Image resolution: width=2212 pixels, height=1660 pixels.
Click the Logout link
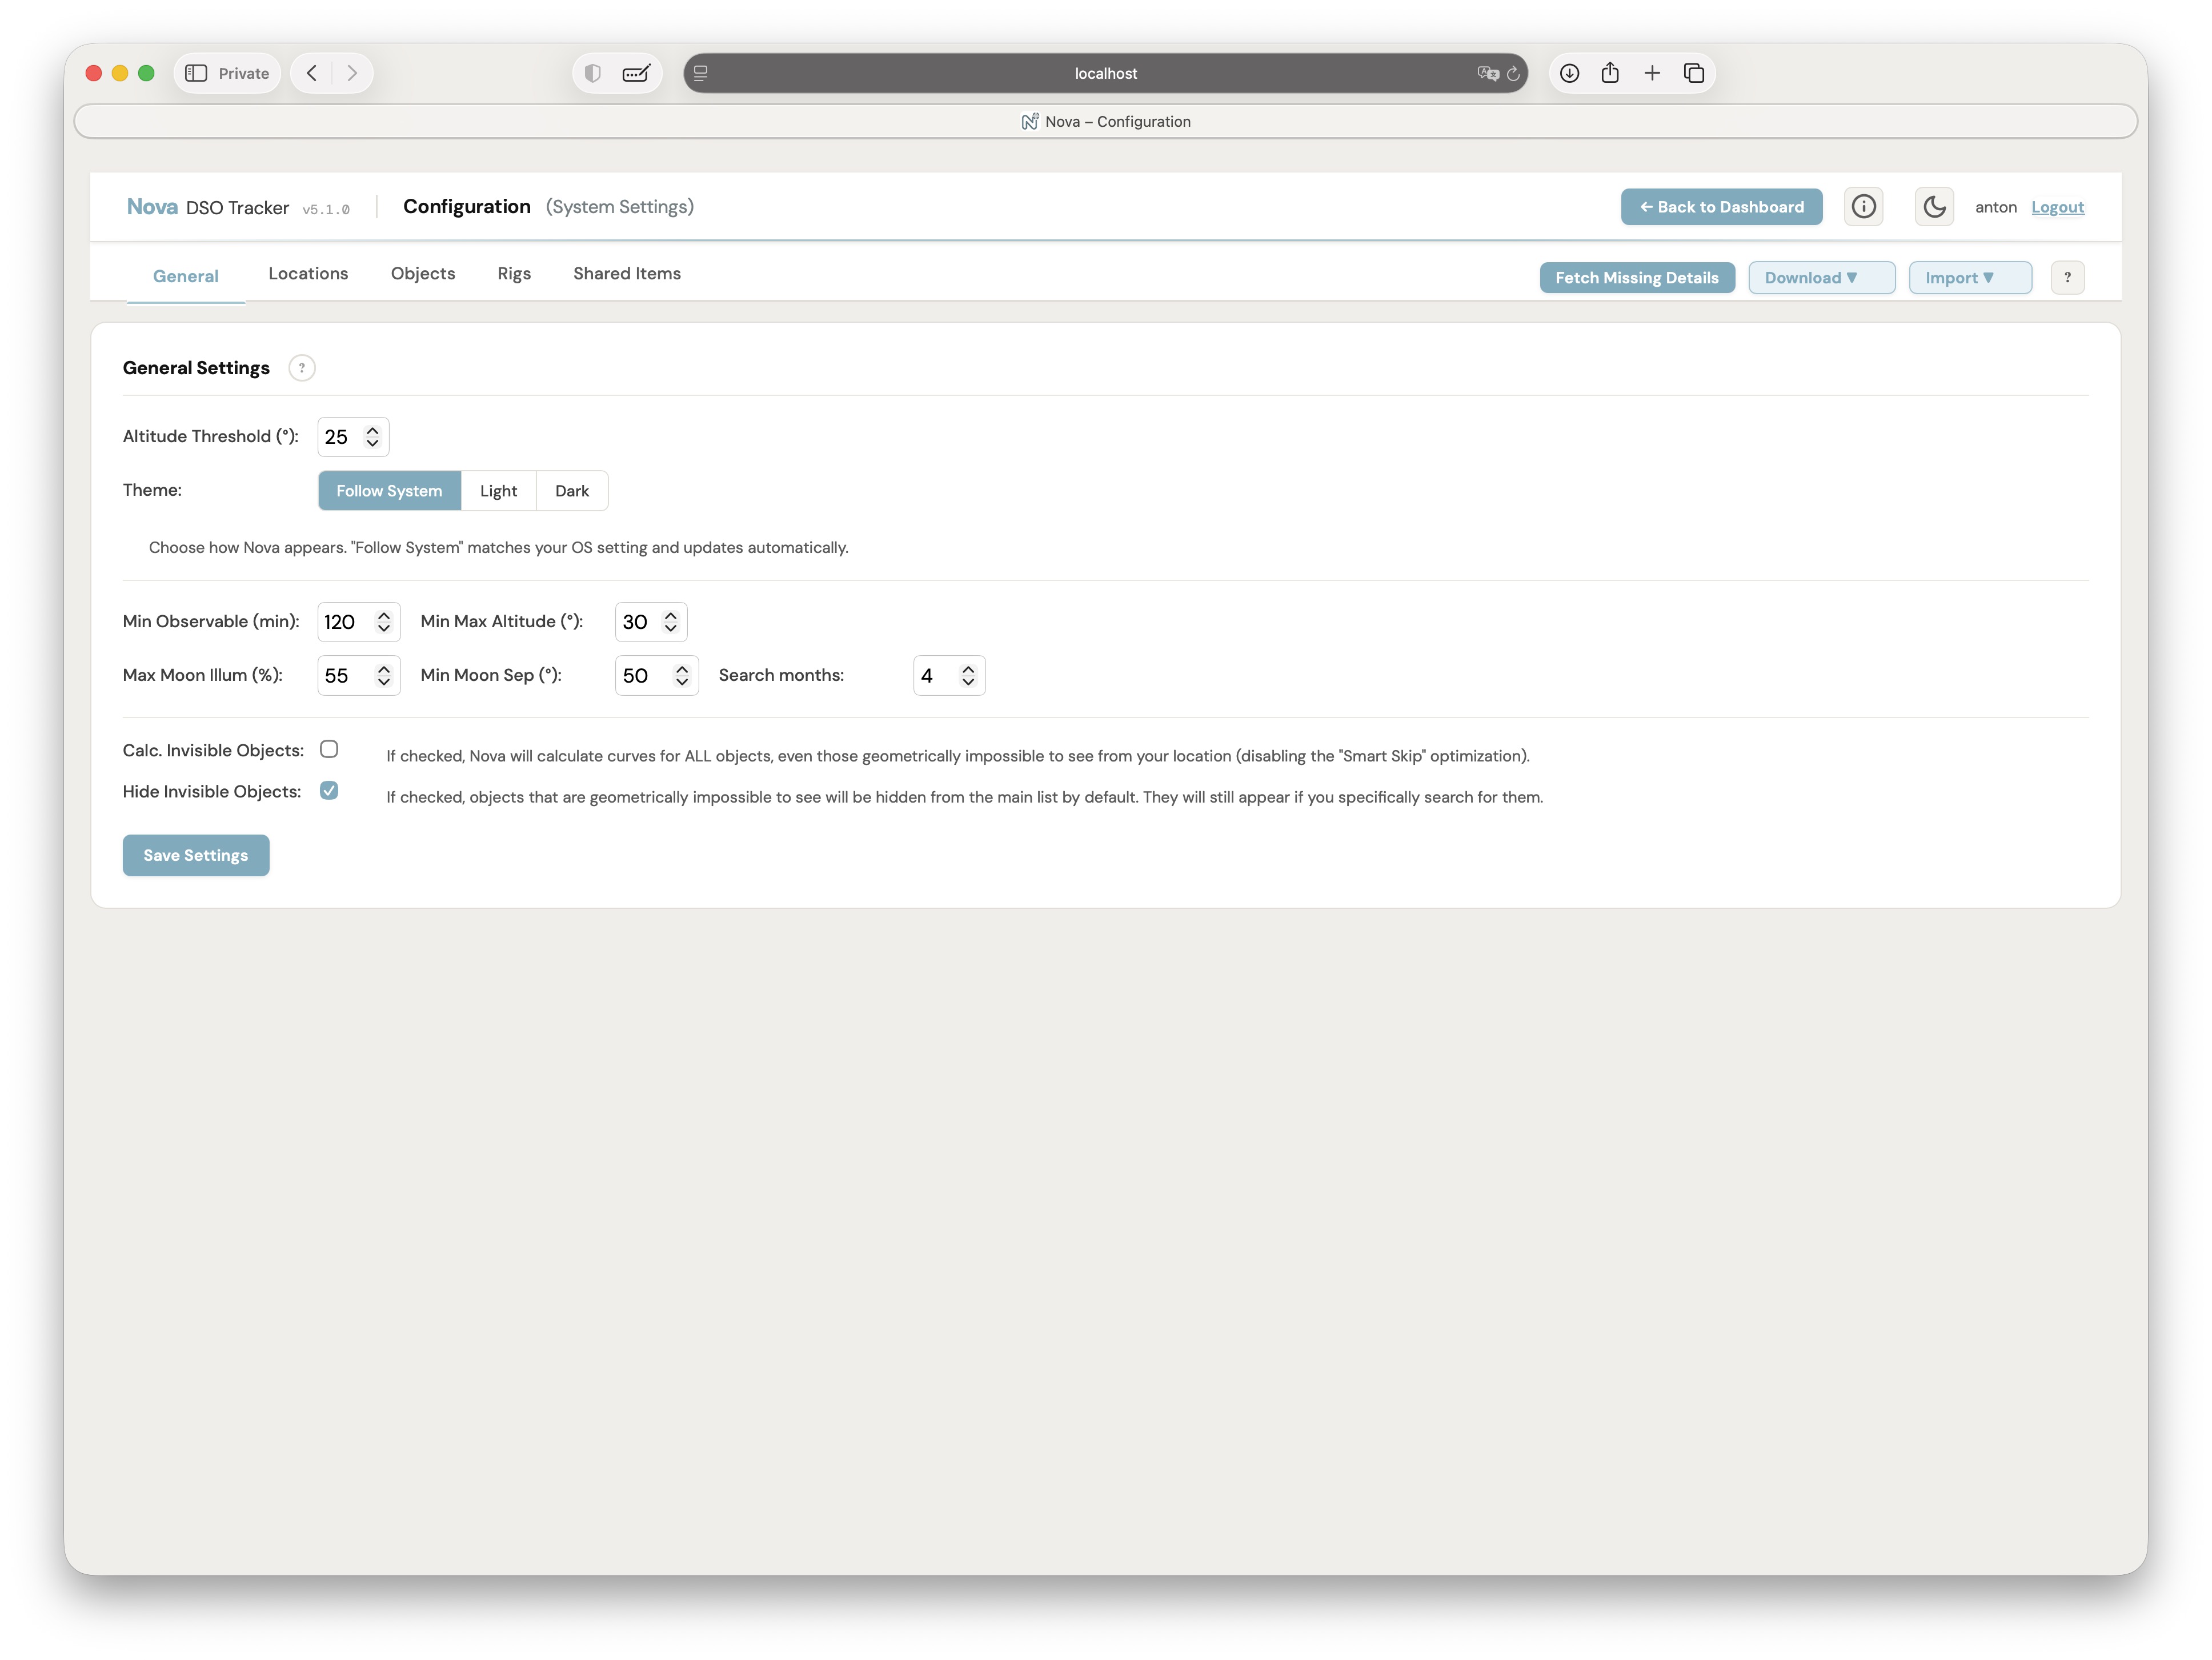point(2057,207)
